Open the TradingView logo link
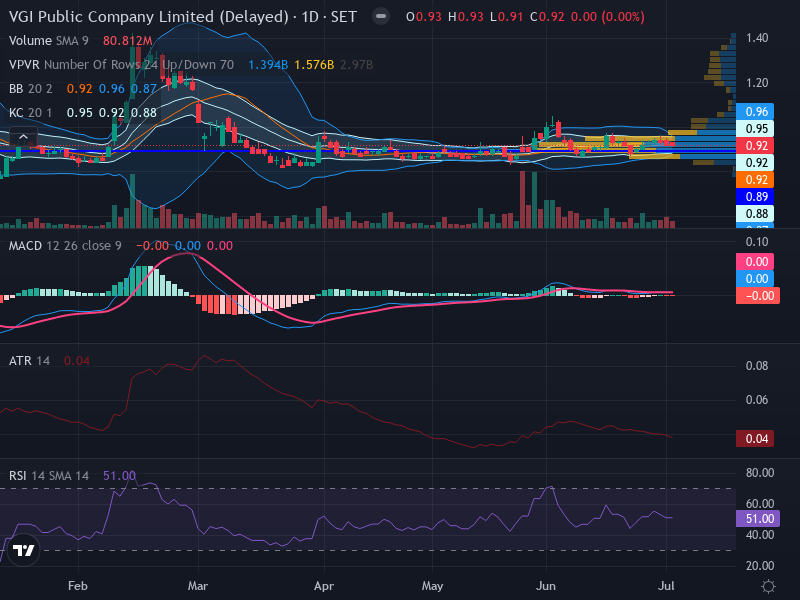This screenshot has width=800, height=600. (23, 551)
